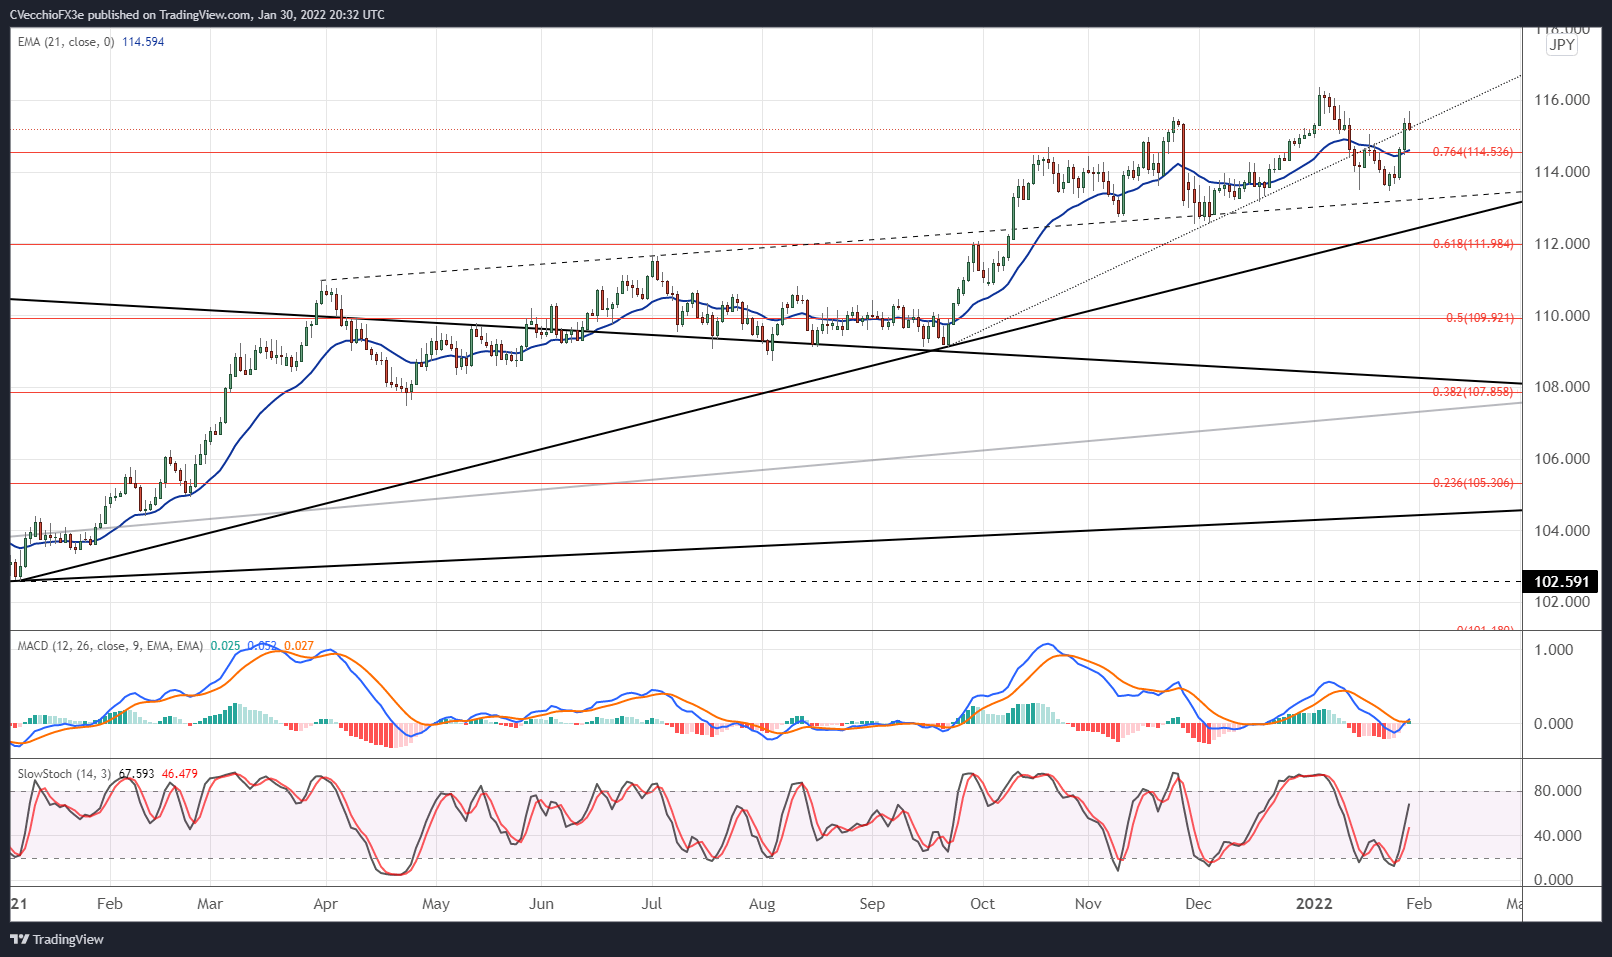Click the 108.000 price axis label
Viewport: 1612px width, 957px height.
(x=1562, y=387)
